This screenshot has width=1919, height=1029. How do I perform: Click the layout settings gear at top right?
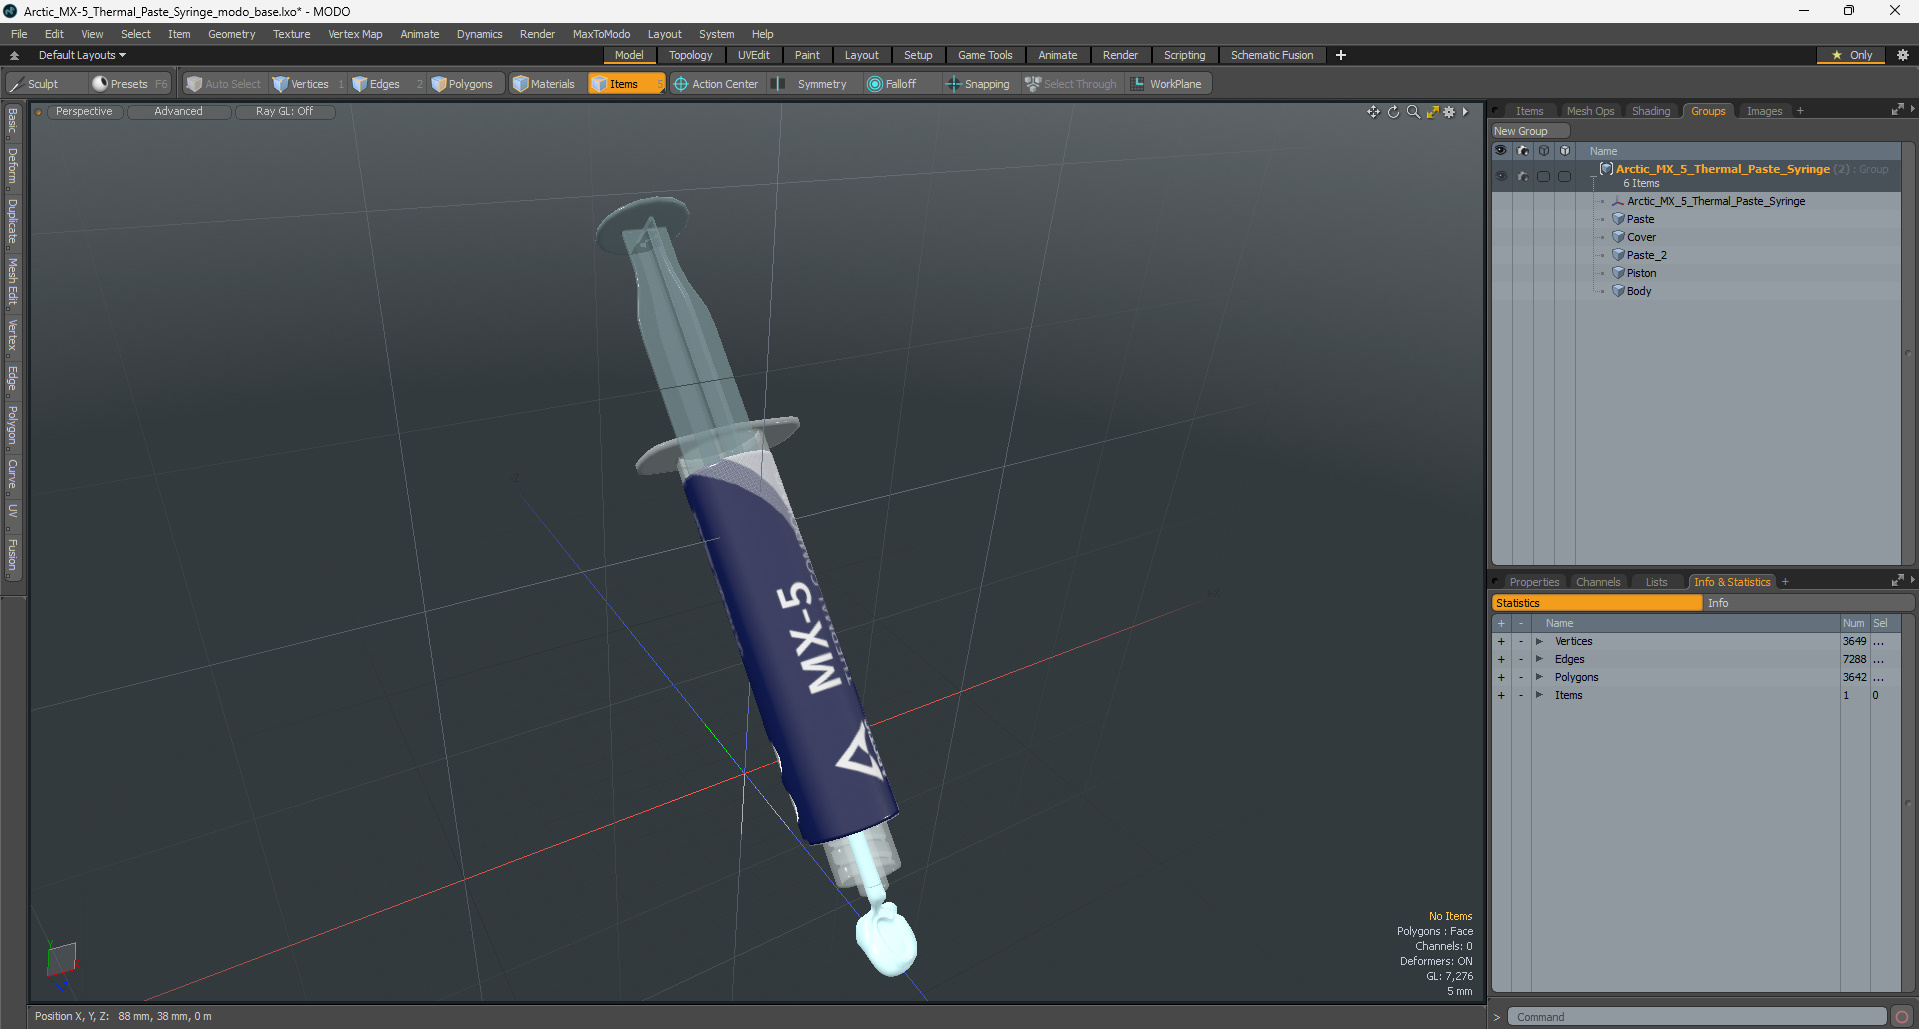tap(1902, 55)
